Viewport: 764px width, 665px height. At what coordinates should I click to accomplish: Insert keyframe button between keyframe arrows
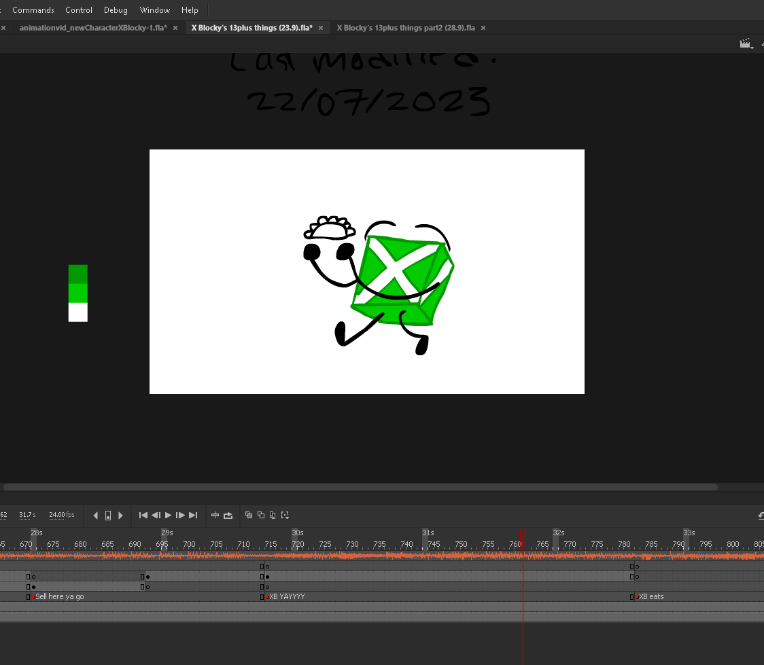tap(108, 515)
